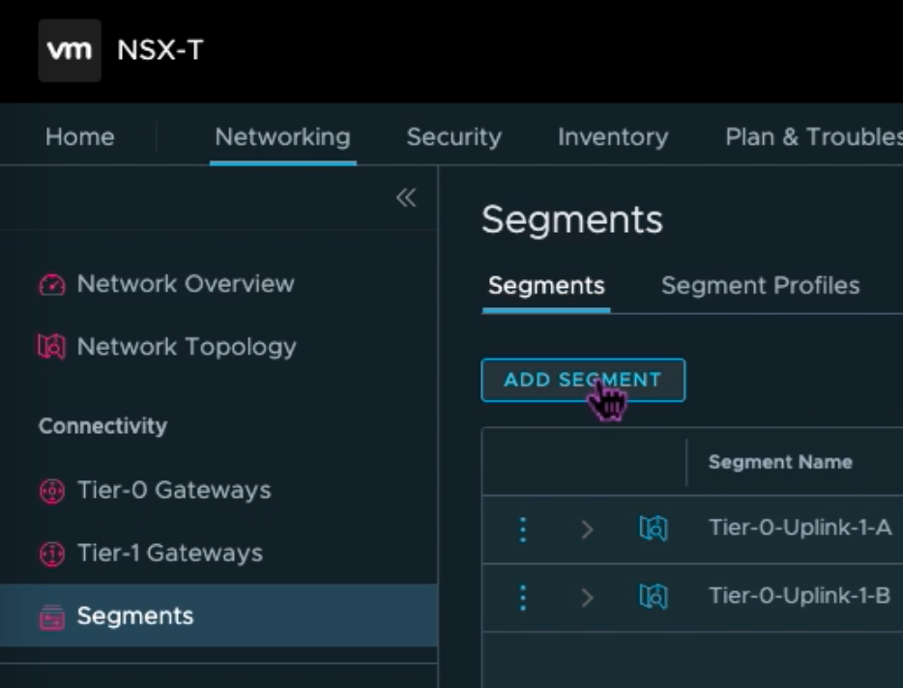Click the NSX-T product title
This screenshot has height=688, width=904.
pos(160,50)
